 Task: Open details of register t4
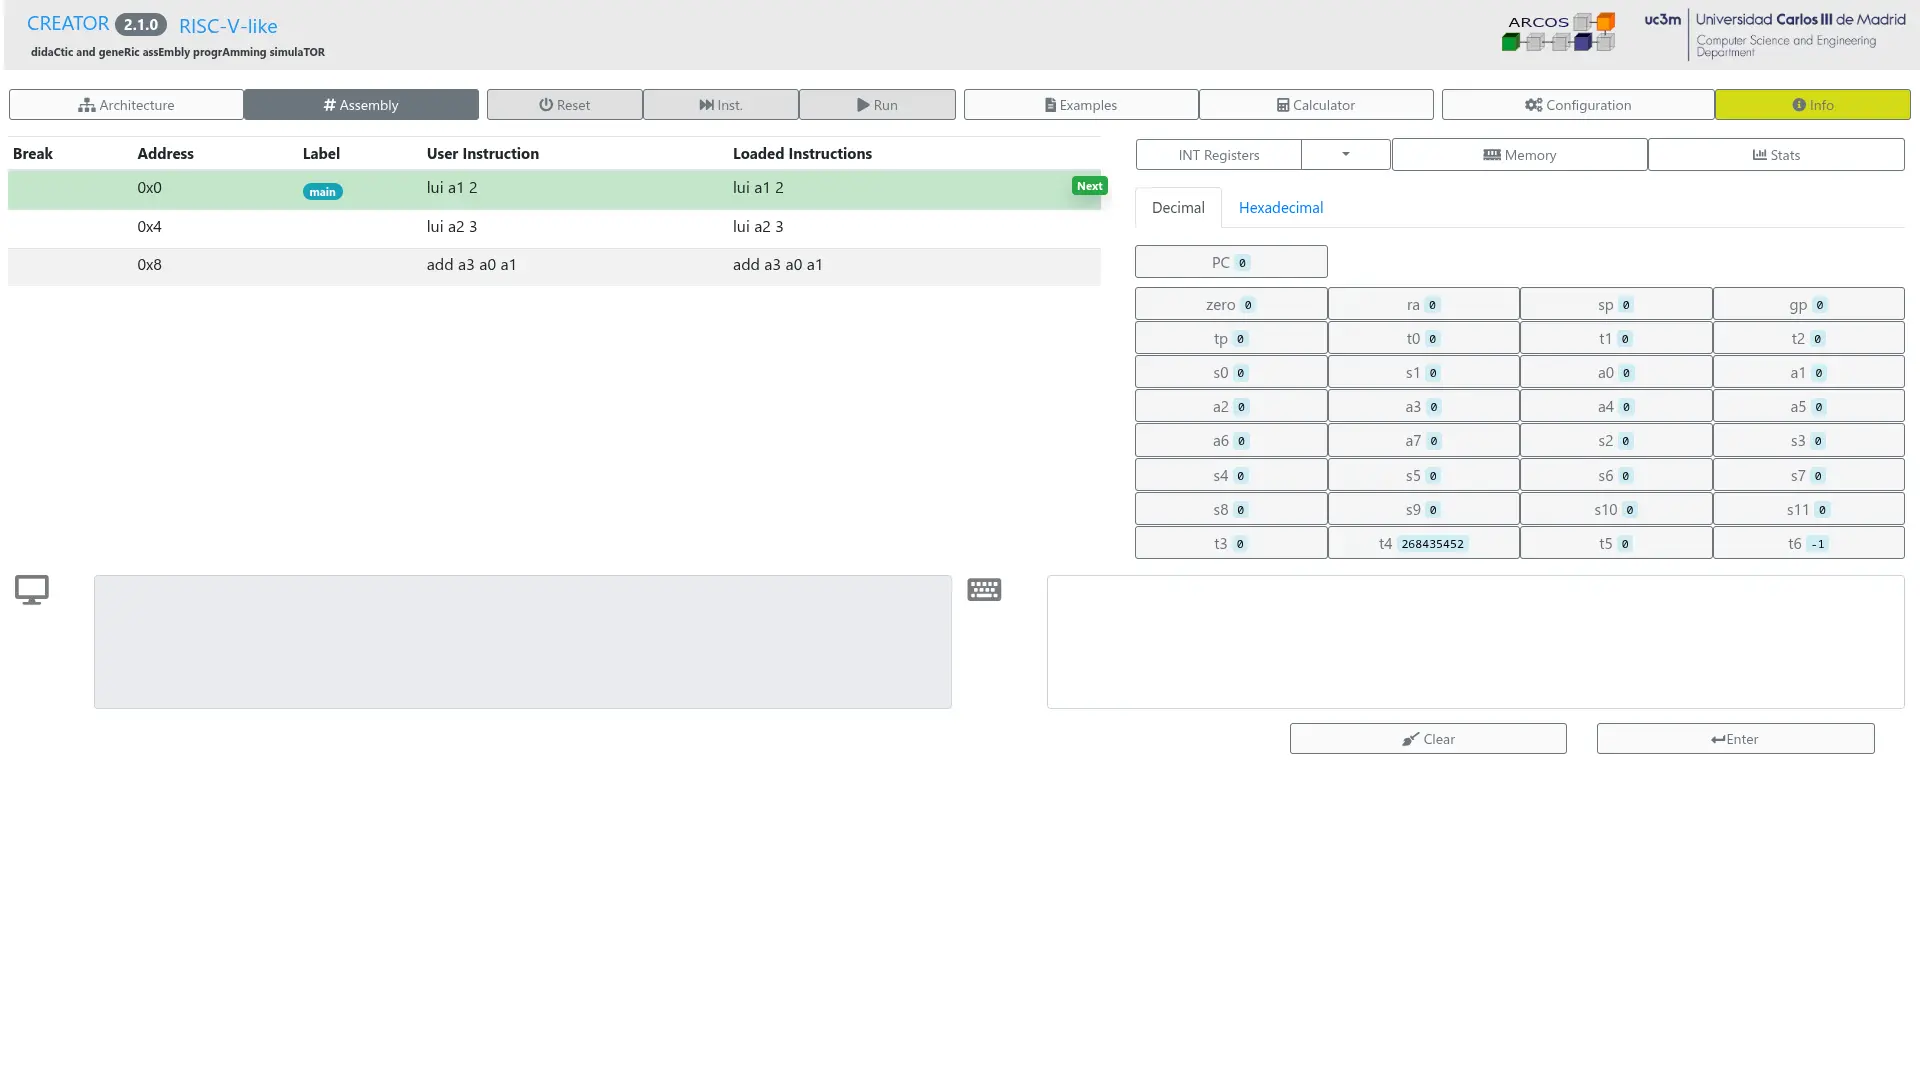pyautogui.click(x=1423, y=543)
